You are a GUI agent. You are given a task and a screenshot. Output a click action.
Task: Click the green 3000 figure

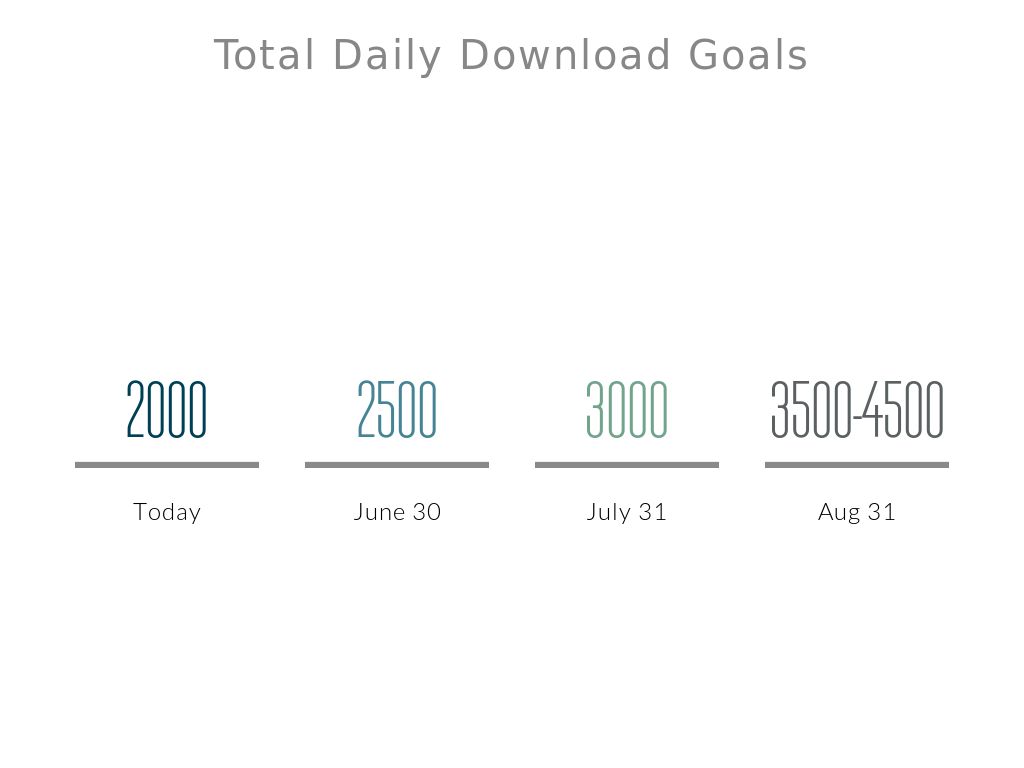[627, 410]
